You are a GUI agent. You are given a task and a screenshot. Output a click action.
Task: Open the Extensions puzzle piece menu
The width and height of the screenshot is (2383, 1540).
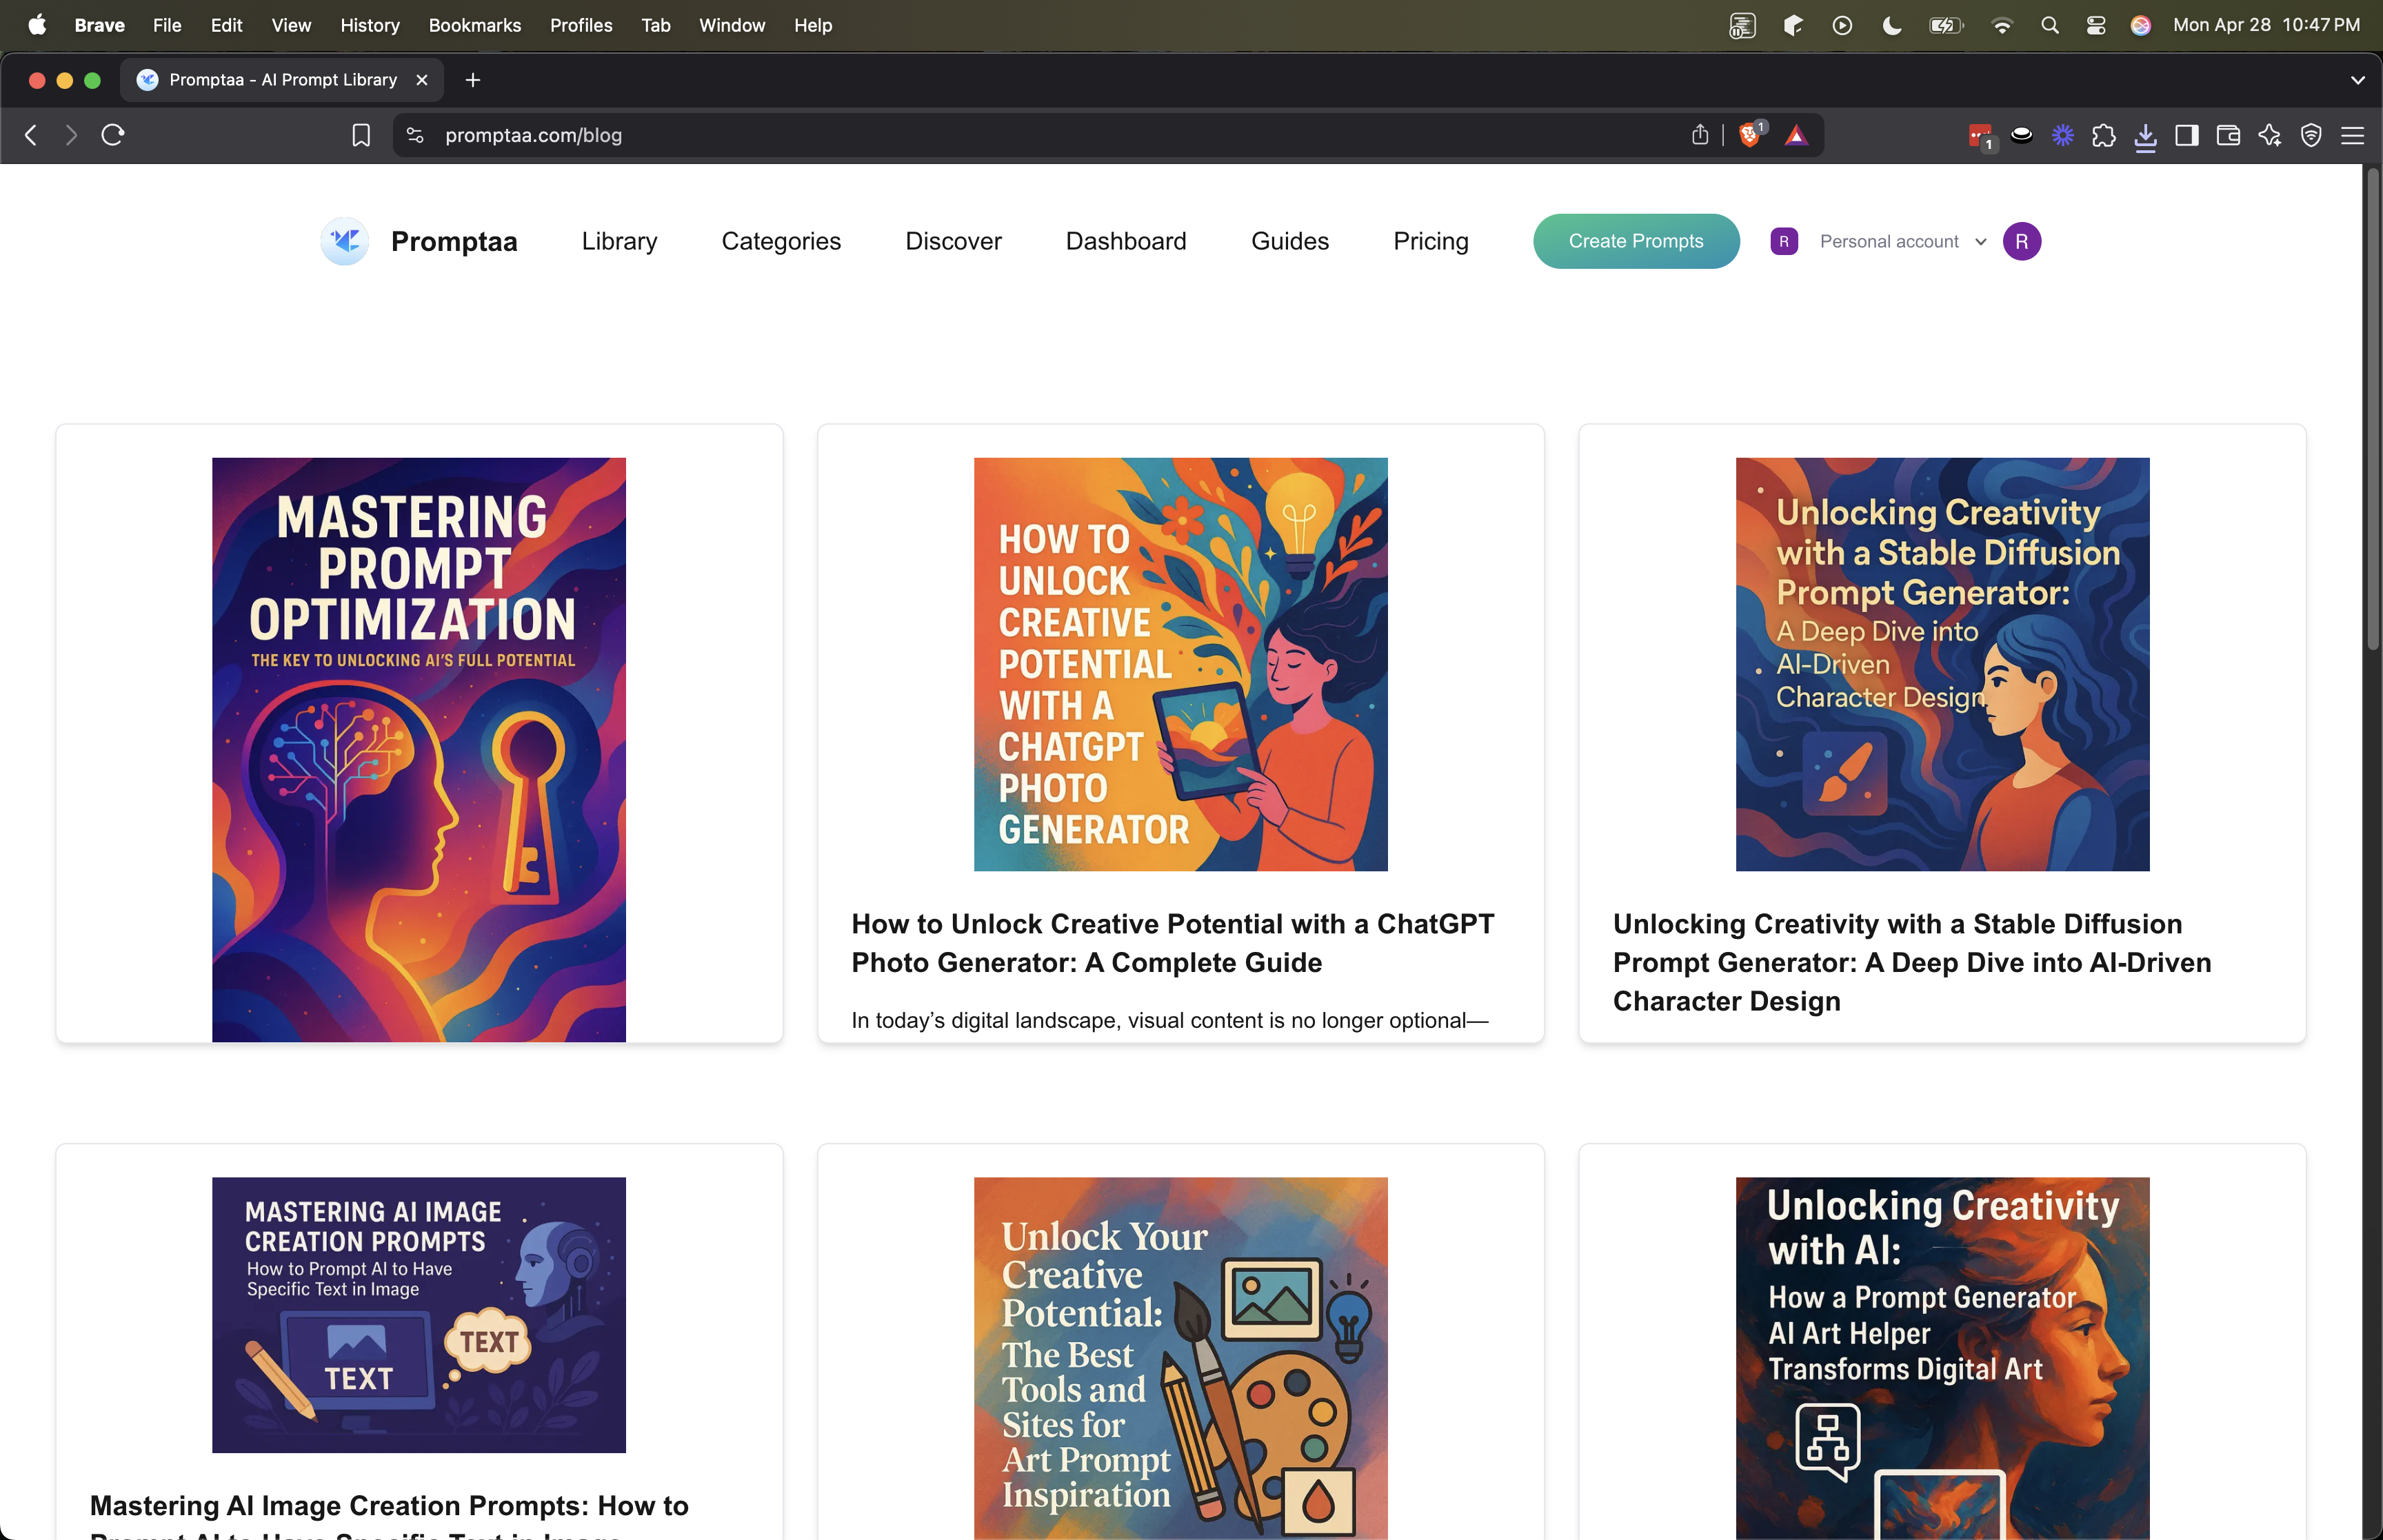(x=2103, y=135)
